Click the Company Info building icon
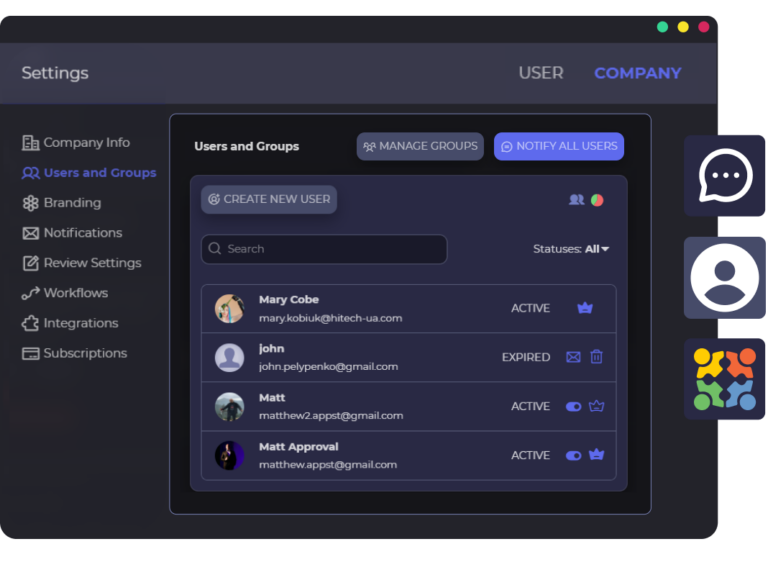The image size is (768, 580). pos(30,143)
